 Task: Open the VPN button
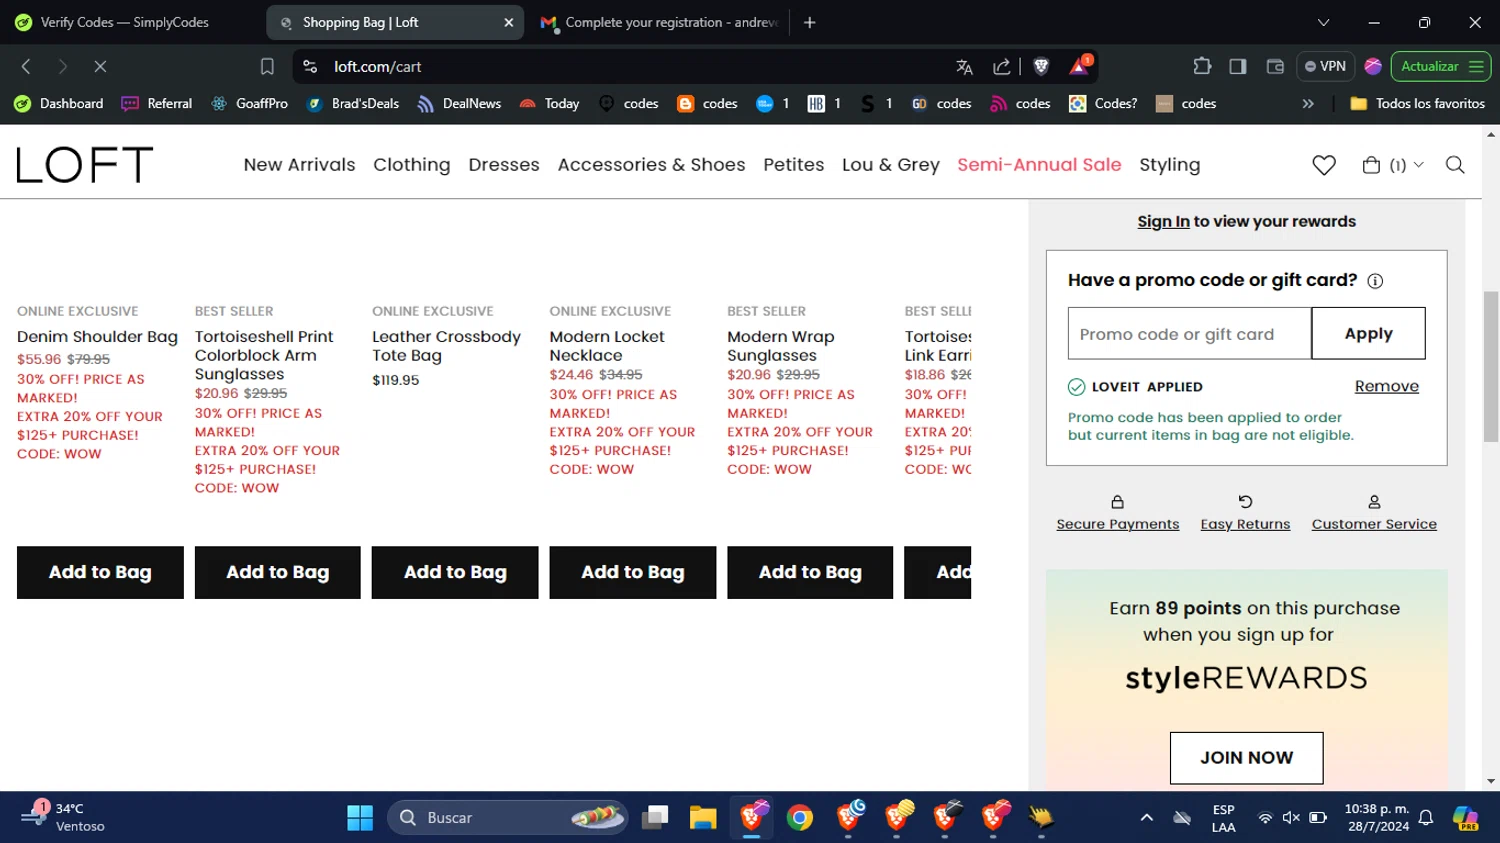click(x=1325, y=66)
